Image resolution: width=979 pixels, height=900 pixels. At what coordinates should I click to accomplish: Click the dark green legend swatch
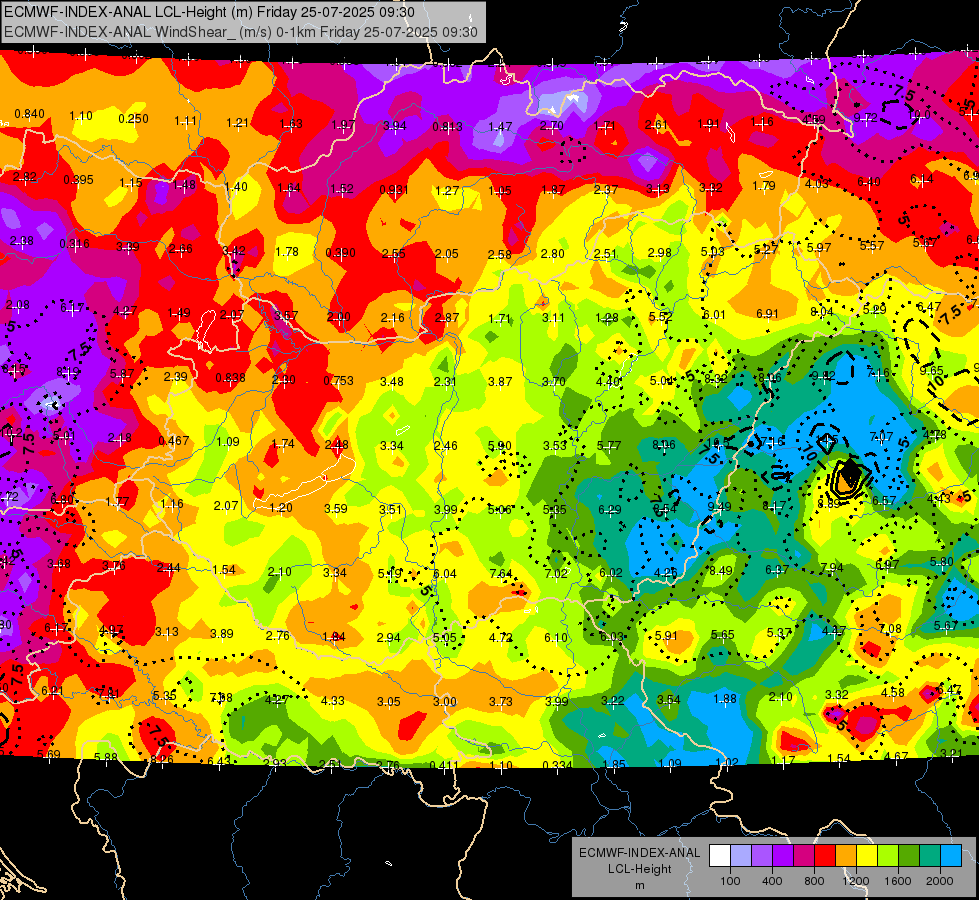909,856
